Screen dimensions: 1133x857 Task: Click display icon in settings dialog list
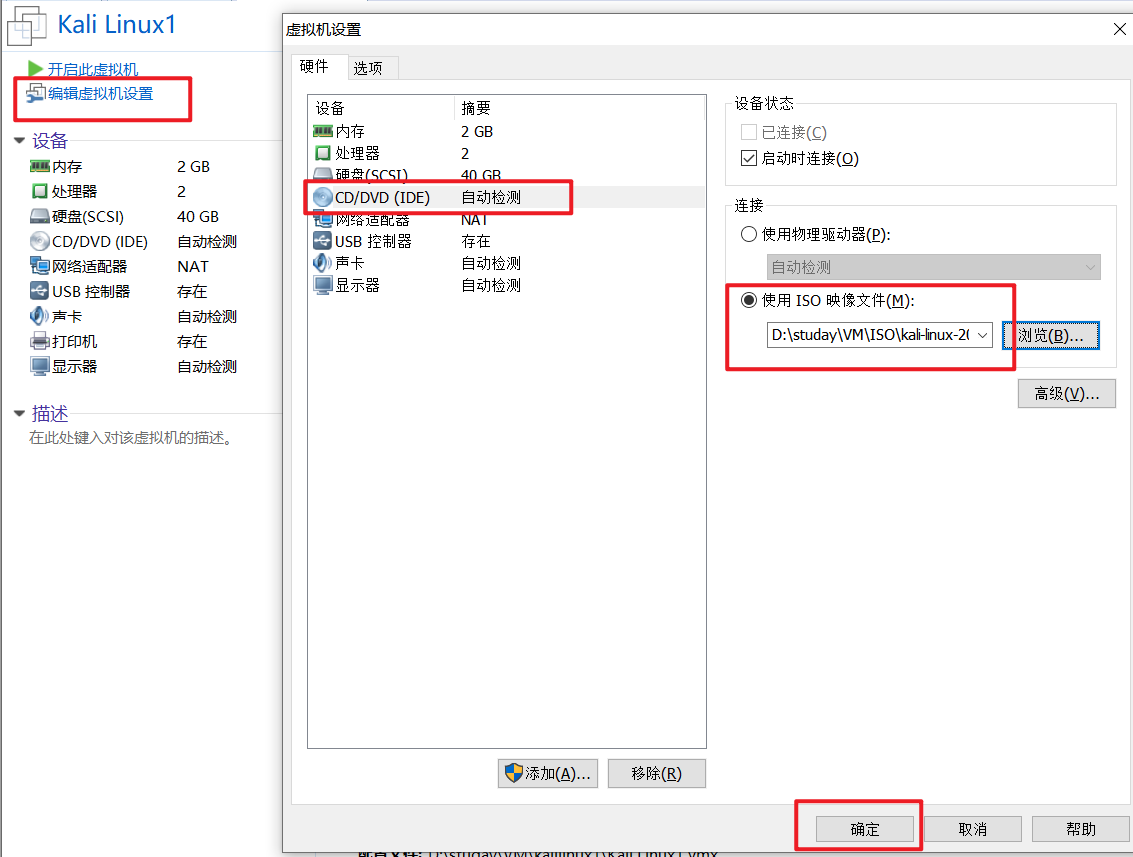322,285
